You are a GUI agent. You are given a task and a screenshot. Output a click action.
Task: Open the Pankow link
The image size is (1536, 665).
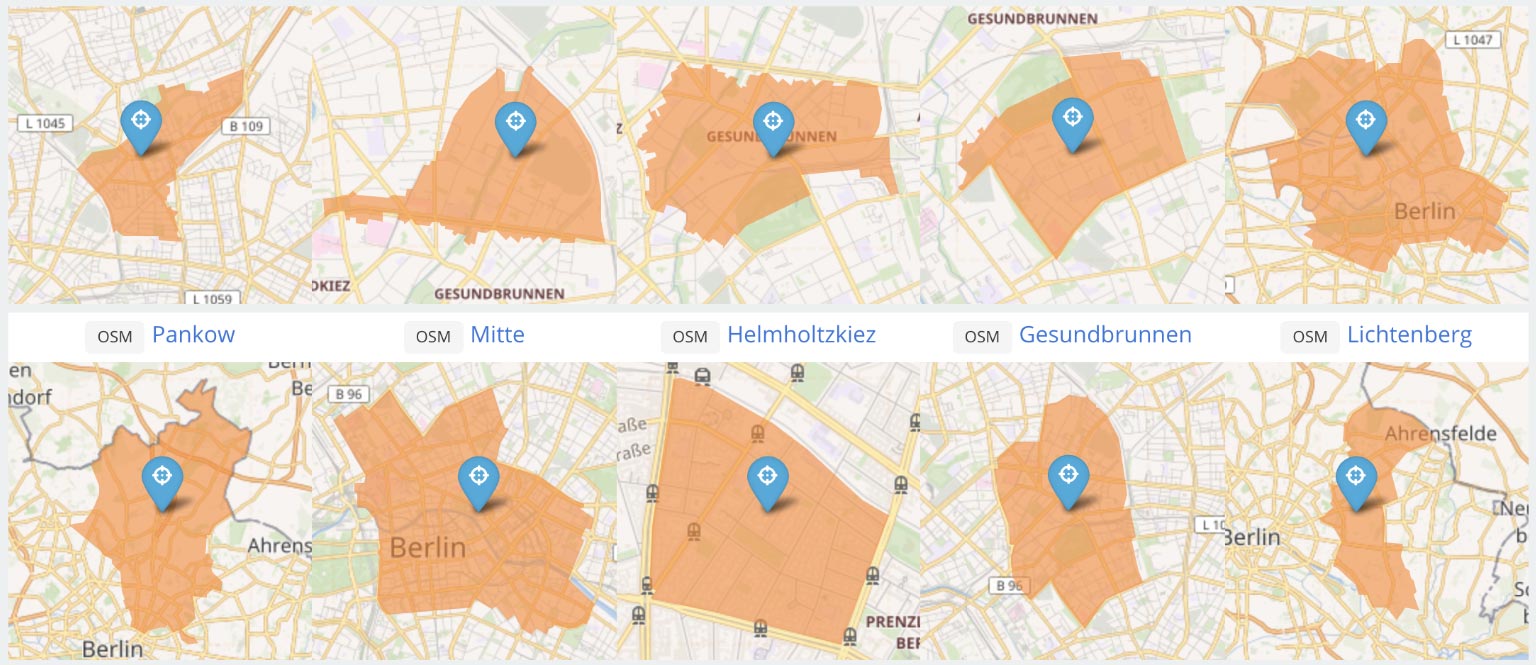tap(193, 335)
